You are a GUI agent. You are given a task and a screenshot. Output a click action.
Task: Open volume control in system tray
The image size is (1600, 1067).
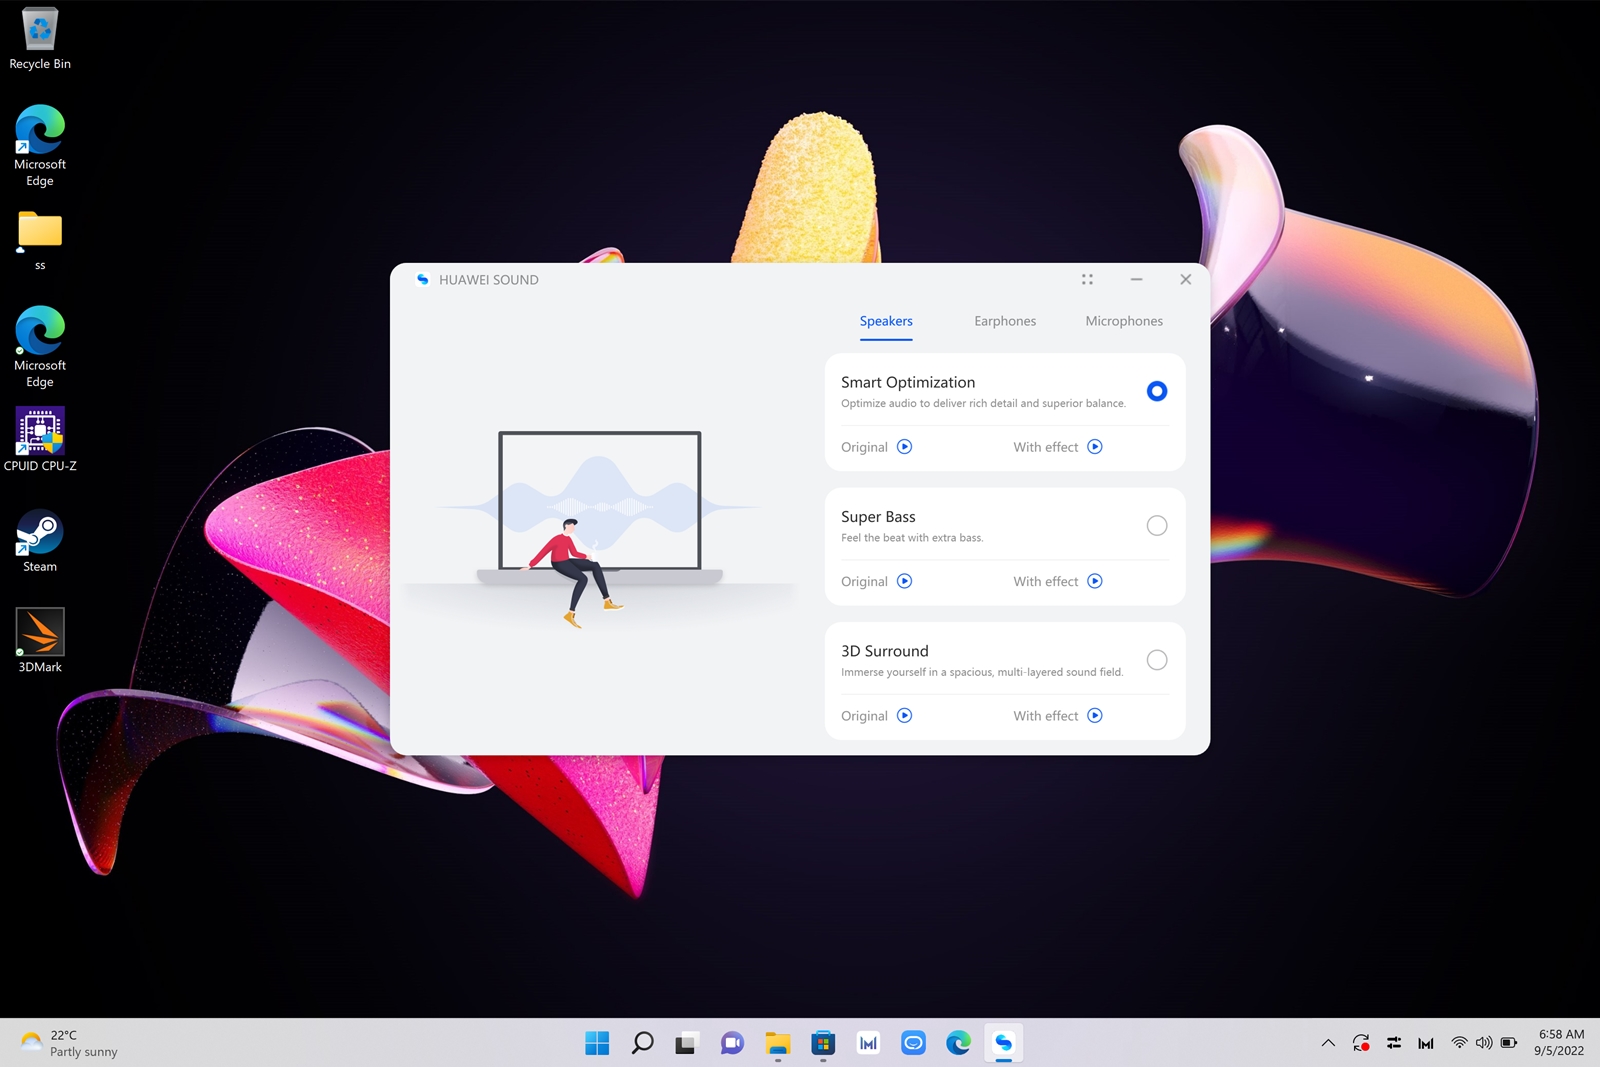(x=1484, y=1043)
